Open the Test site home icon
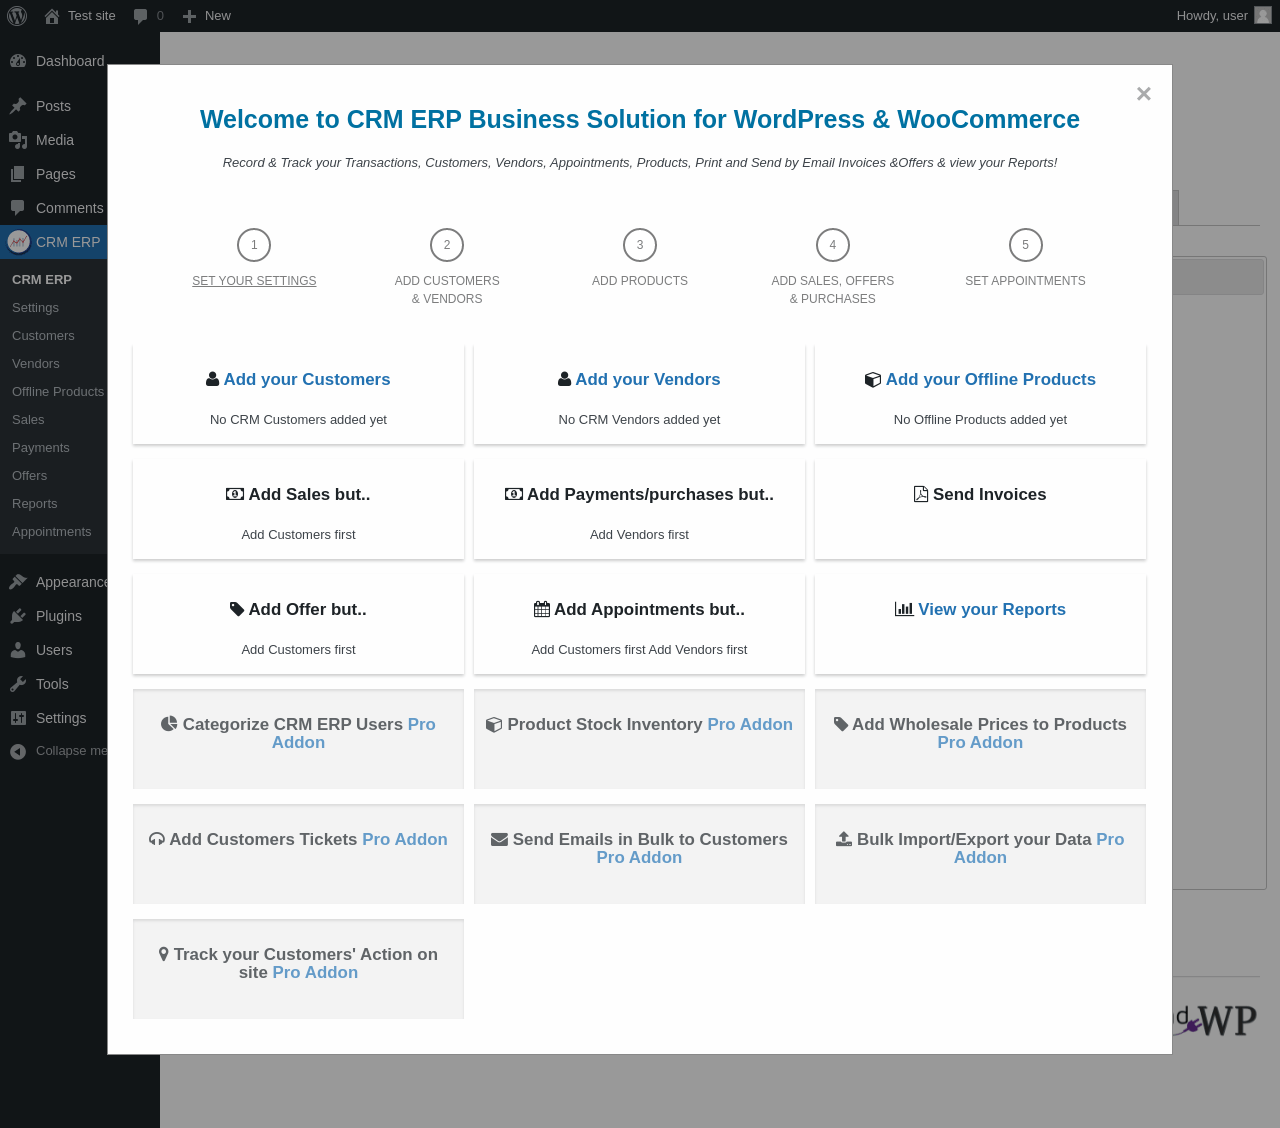Screen dimensions: 1280x1128 [x=52, y=16]
